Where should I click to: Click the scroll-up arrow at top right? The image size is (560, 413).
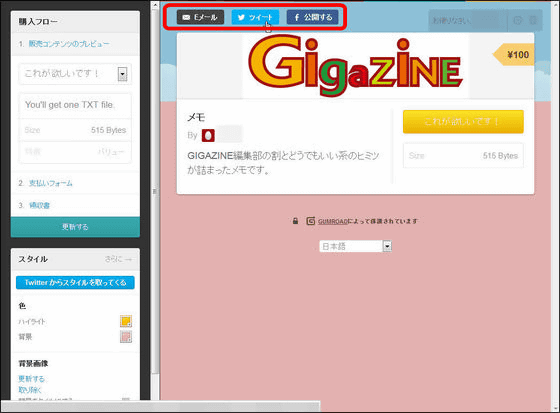click(x=556, y=5)
